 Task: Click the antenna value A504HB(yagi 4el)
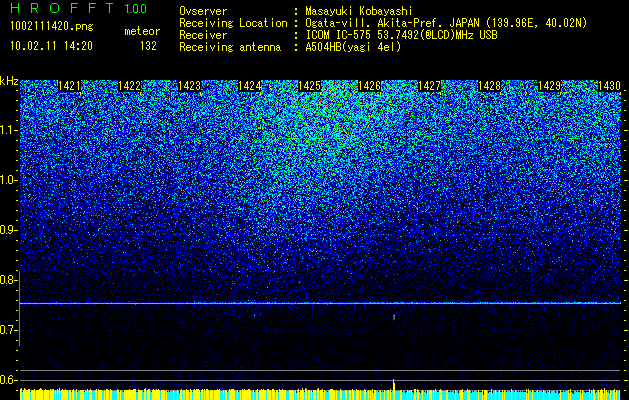353,47
